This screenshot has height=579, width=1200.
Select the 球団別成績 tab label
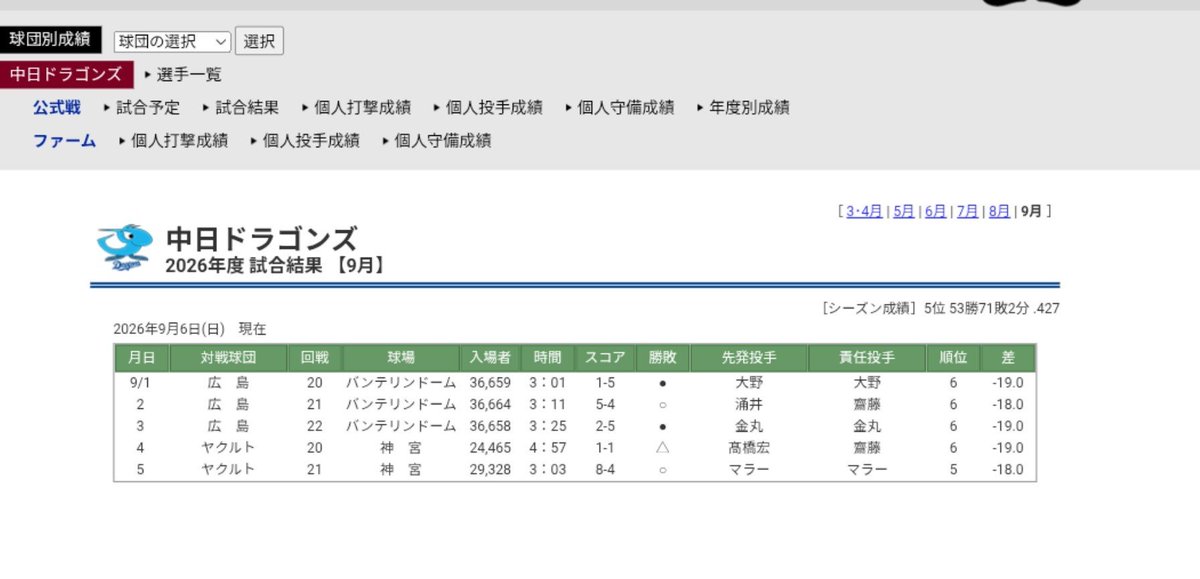pyautogui.click(x=50, y=39)
